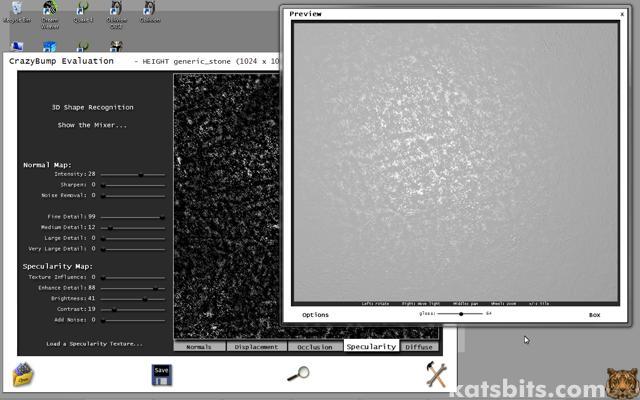
Task: Click the Large Detail slider
Action: tap(133, 238)
